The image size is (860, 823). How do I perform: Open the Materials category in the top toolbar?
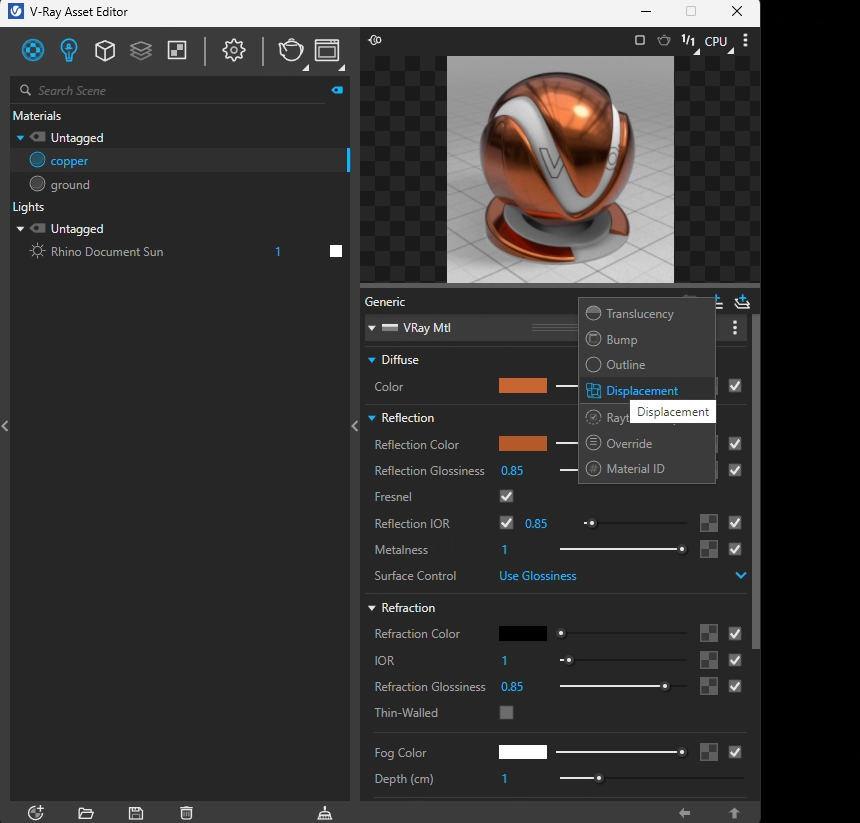coord(33,50)
